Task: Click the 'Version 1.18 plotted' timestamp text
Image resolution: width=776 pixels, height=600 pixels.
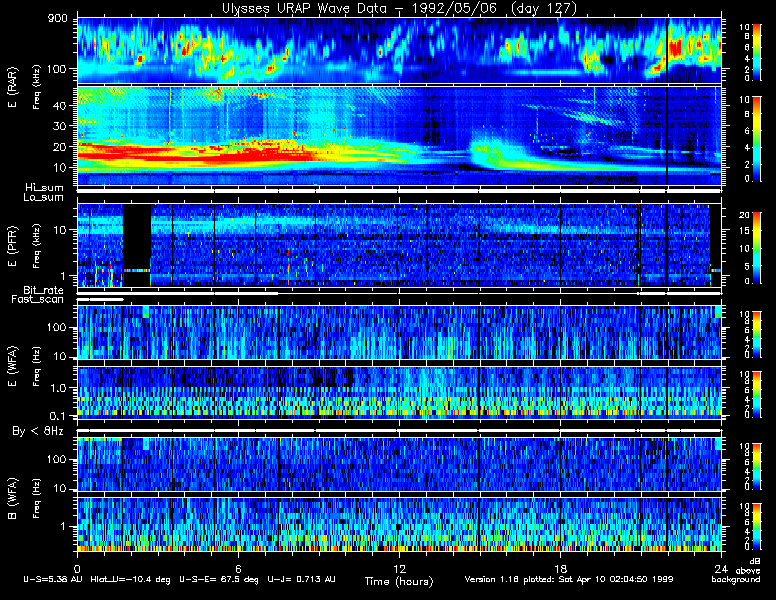Action: coord(569,579)
